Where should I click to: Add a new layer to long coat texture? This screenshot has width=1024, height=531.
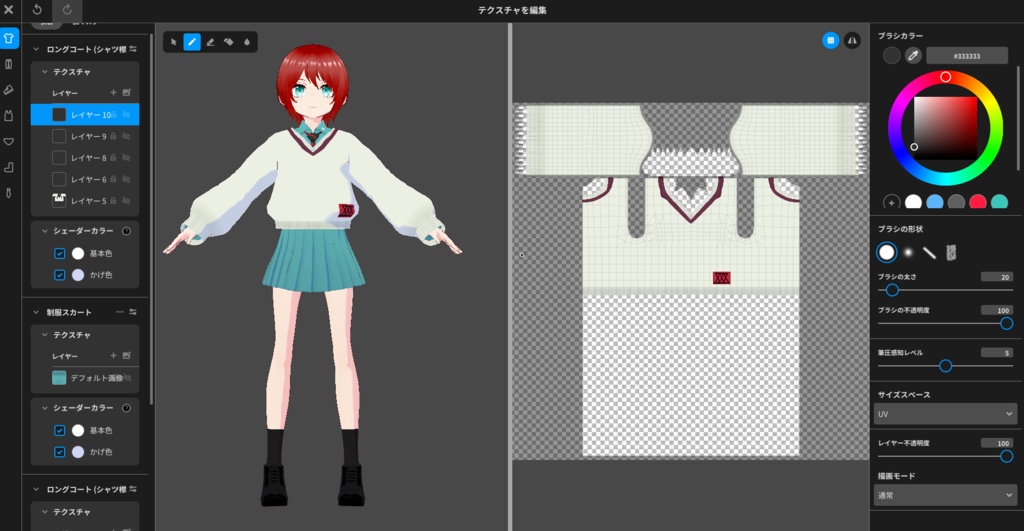coord(113,93)
